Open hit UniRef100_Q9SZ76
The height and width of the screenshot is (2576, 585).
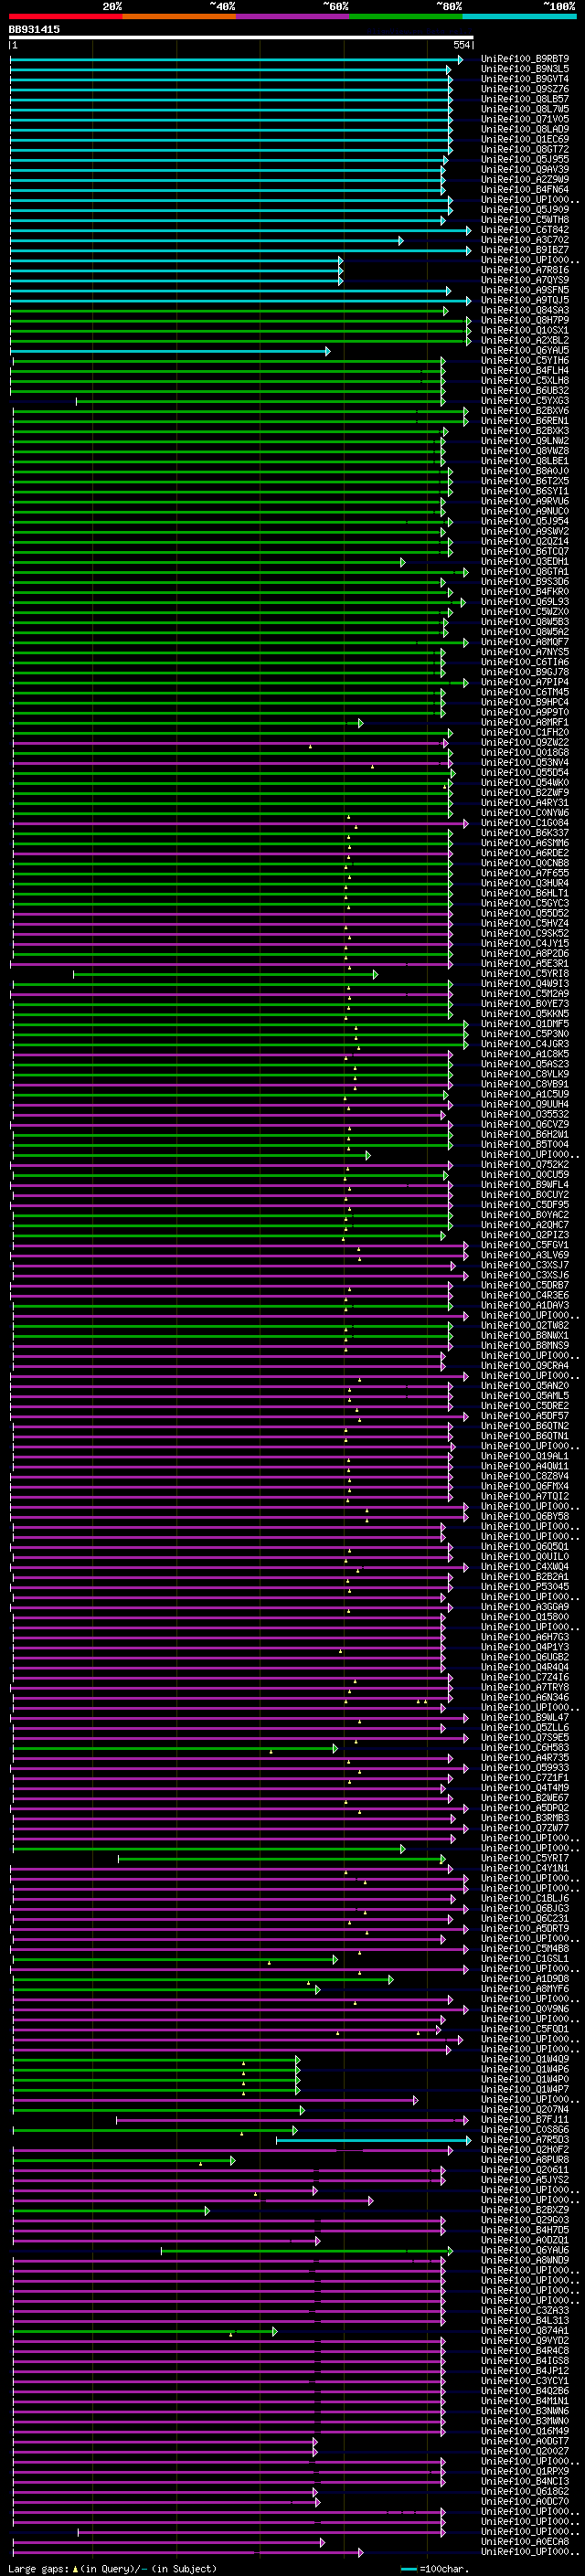[525, 89]
